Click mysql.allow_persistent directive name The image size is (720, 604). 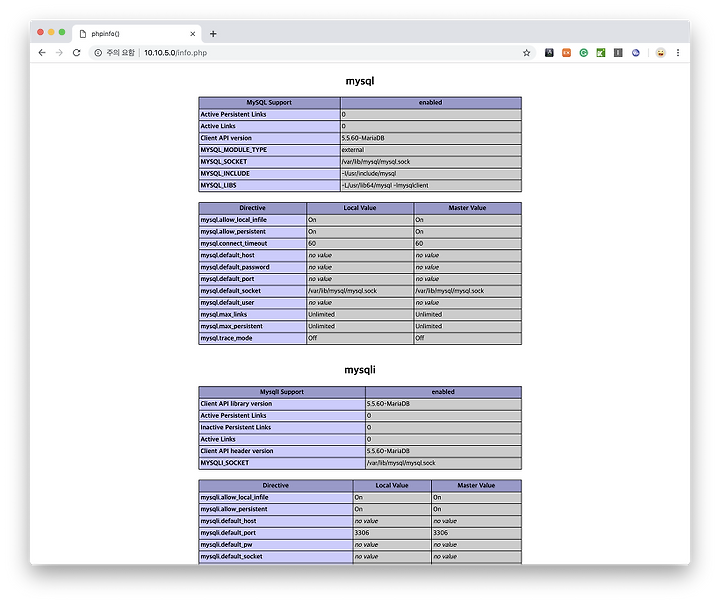click(233, 231)
